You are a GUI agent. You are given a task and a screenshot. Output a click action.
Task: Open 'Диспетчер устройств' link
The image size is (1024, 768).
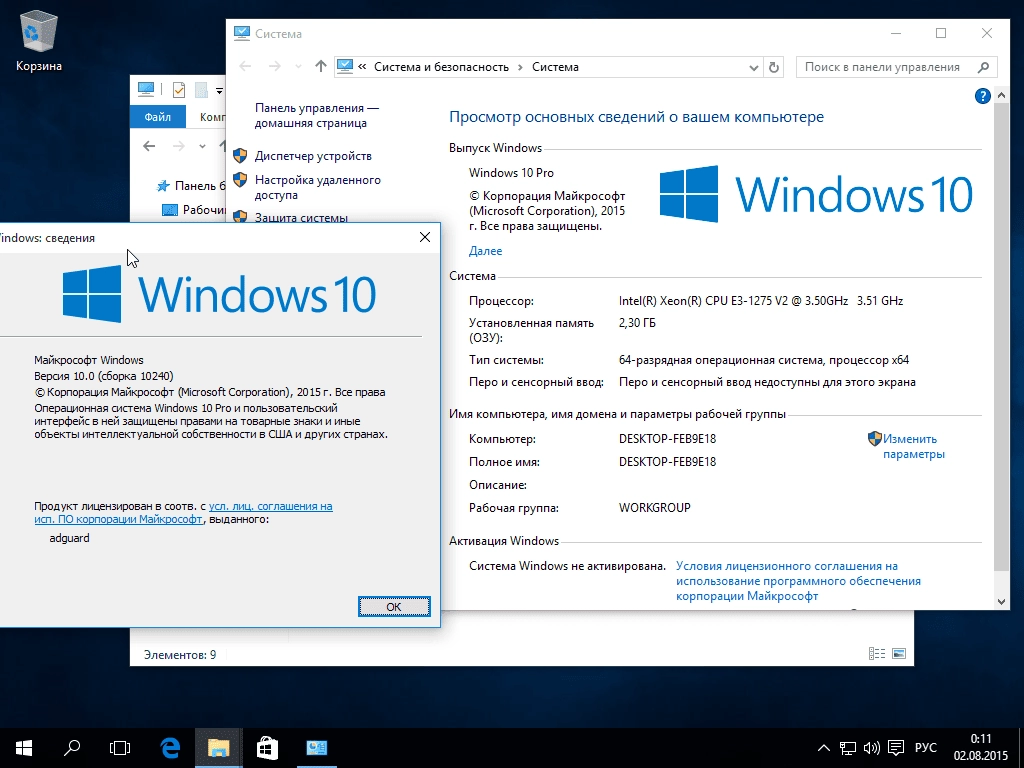(313, 156)
